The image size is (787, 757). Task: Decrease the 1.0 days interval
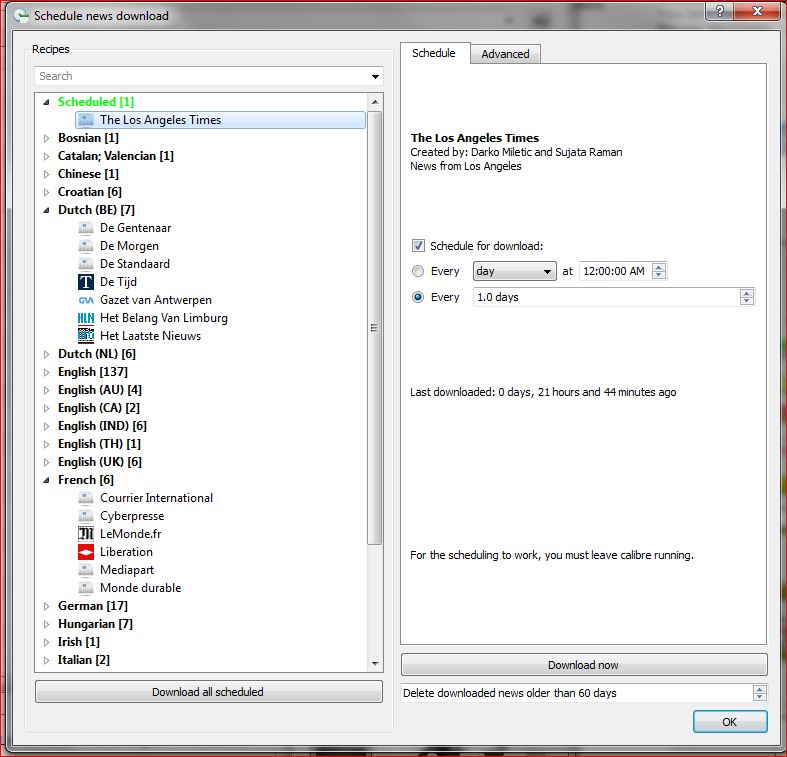point(746,301)
